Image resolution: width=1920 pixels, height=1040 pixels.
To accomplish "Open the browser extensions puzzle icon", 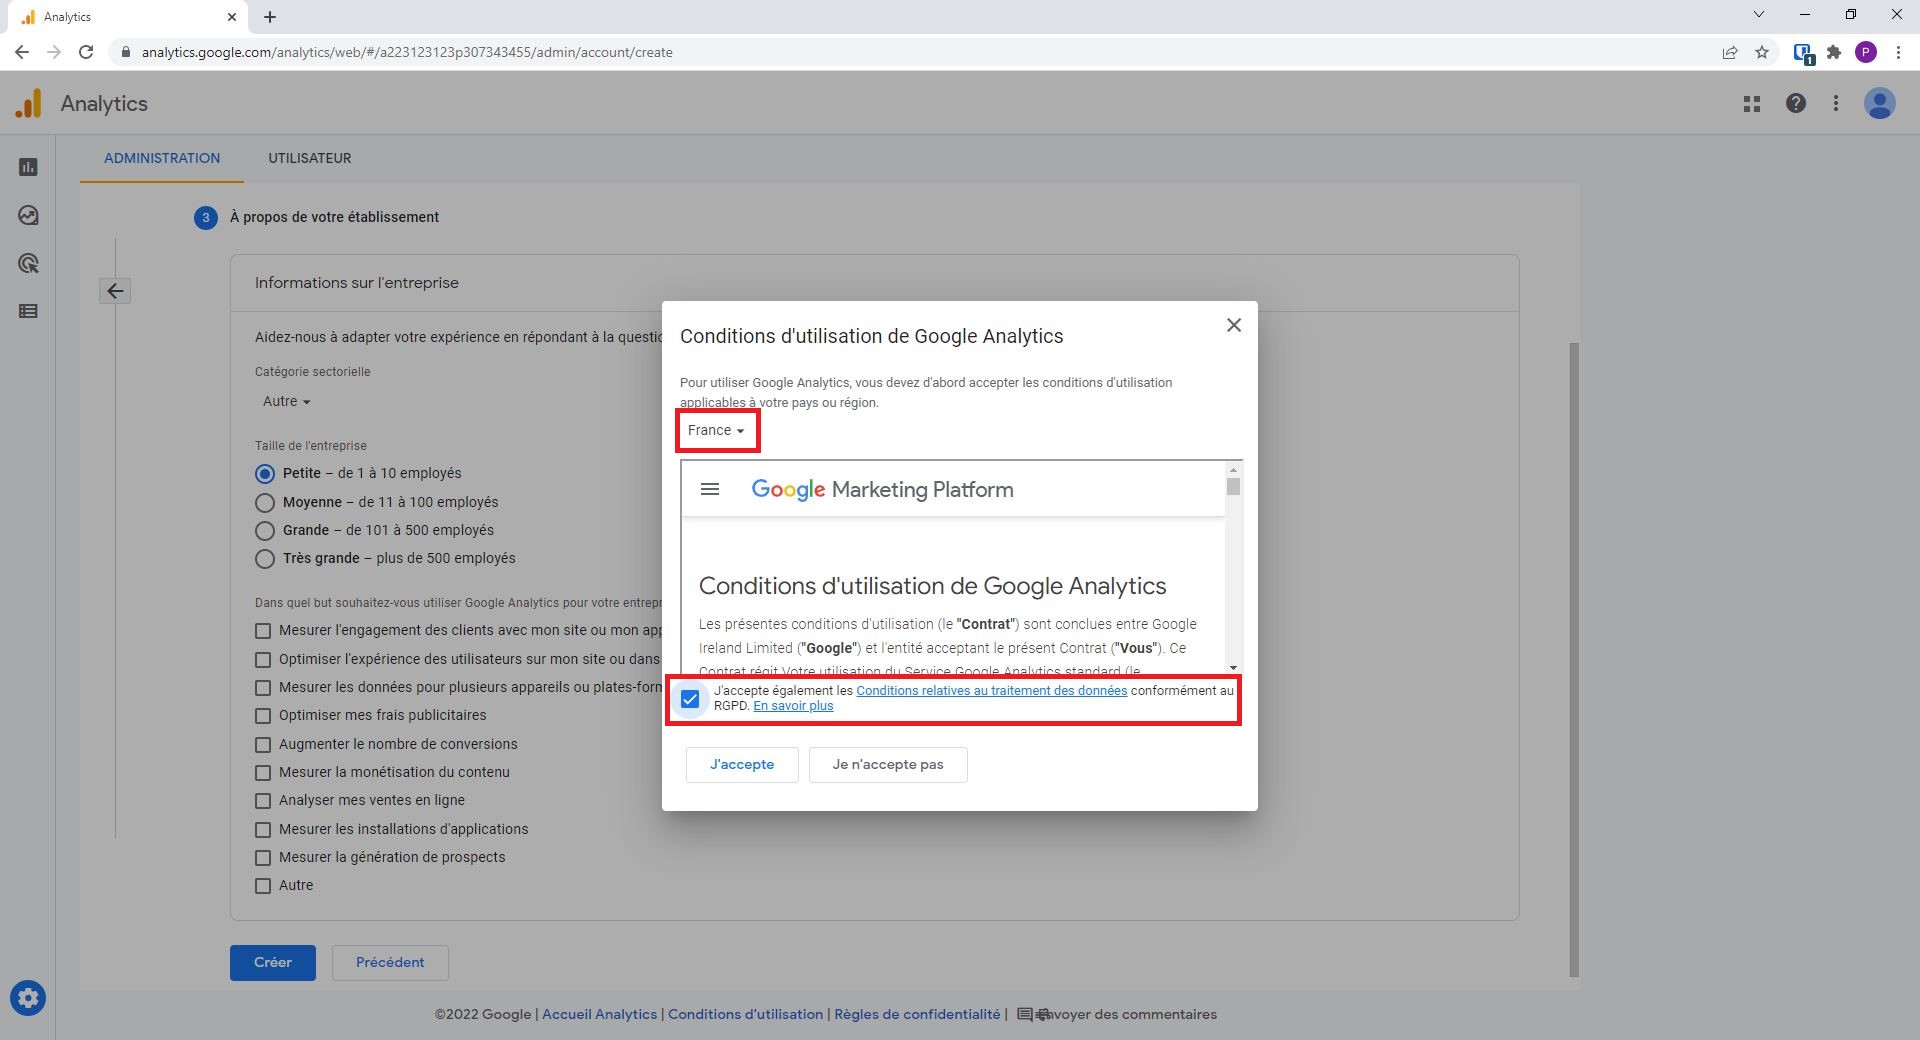I will pyautogui.click(x=1834, y=52).
